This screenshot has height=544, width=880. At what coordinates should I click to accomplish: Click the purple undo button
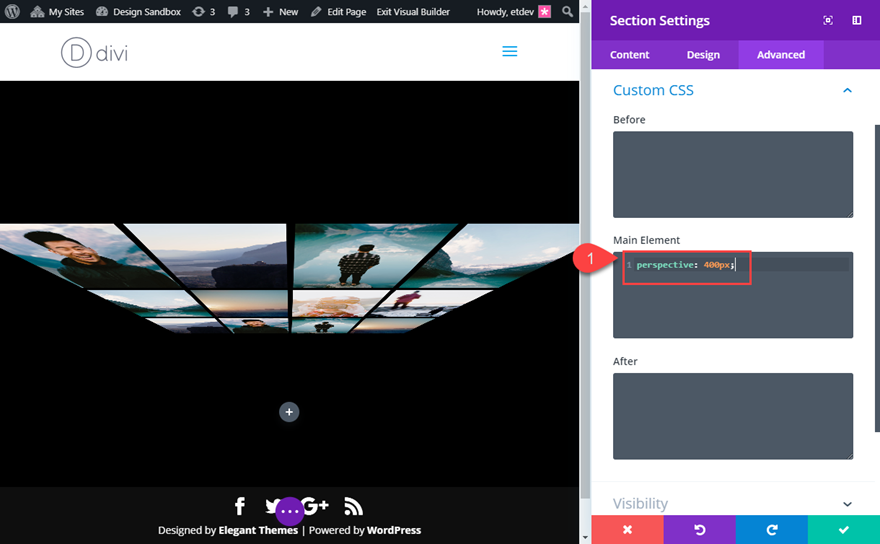pos(699,529)
